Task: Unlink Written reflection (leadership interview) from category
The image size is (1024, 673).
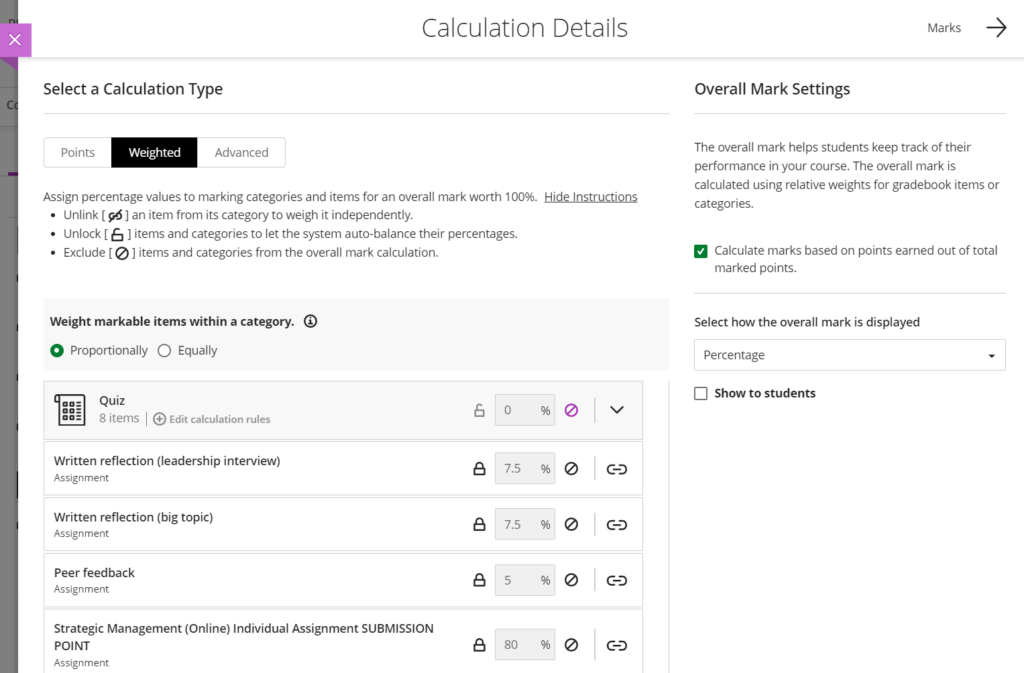Action: (x=617, y=468)
